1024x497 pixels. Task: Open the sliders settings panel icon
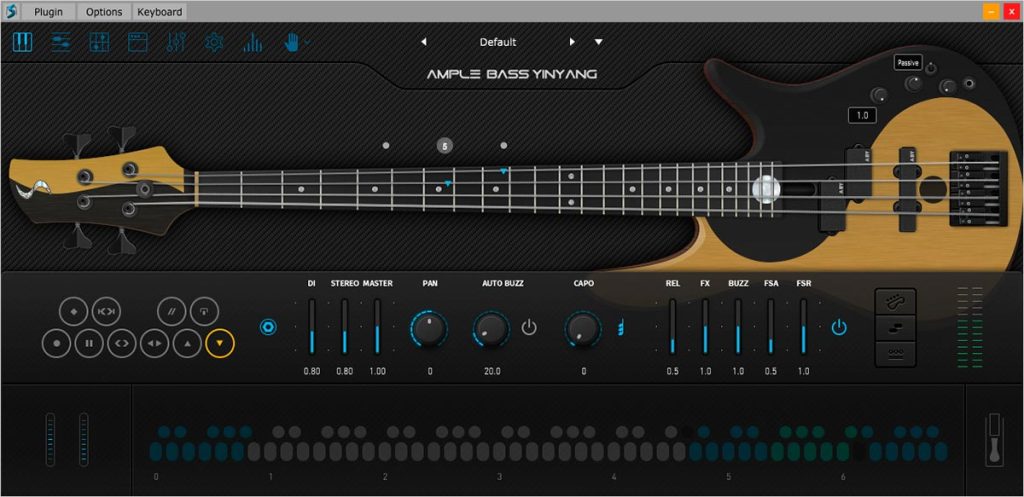[x=61, y=42]
